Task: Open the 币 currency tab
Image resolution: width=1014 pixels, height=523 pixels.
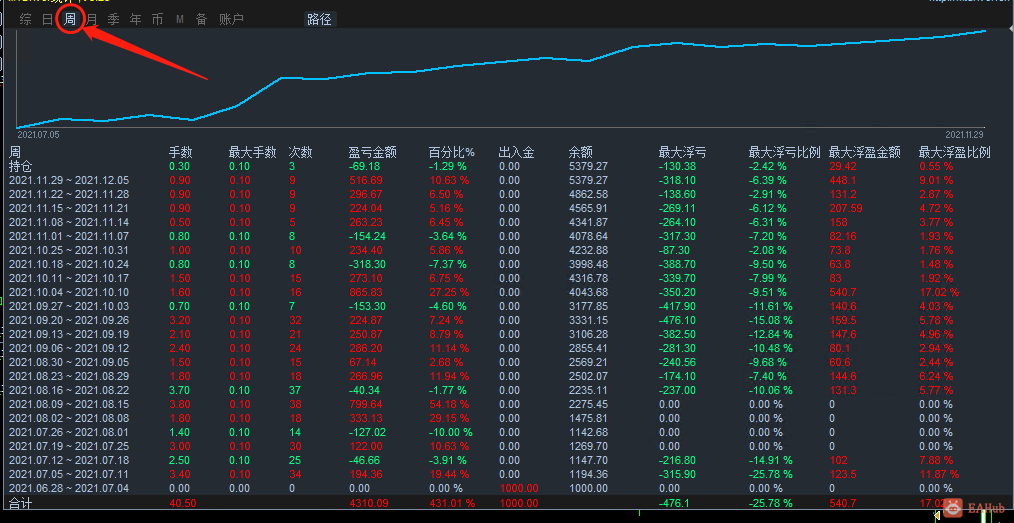Action: pos(157,19)
